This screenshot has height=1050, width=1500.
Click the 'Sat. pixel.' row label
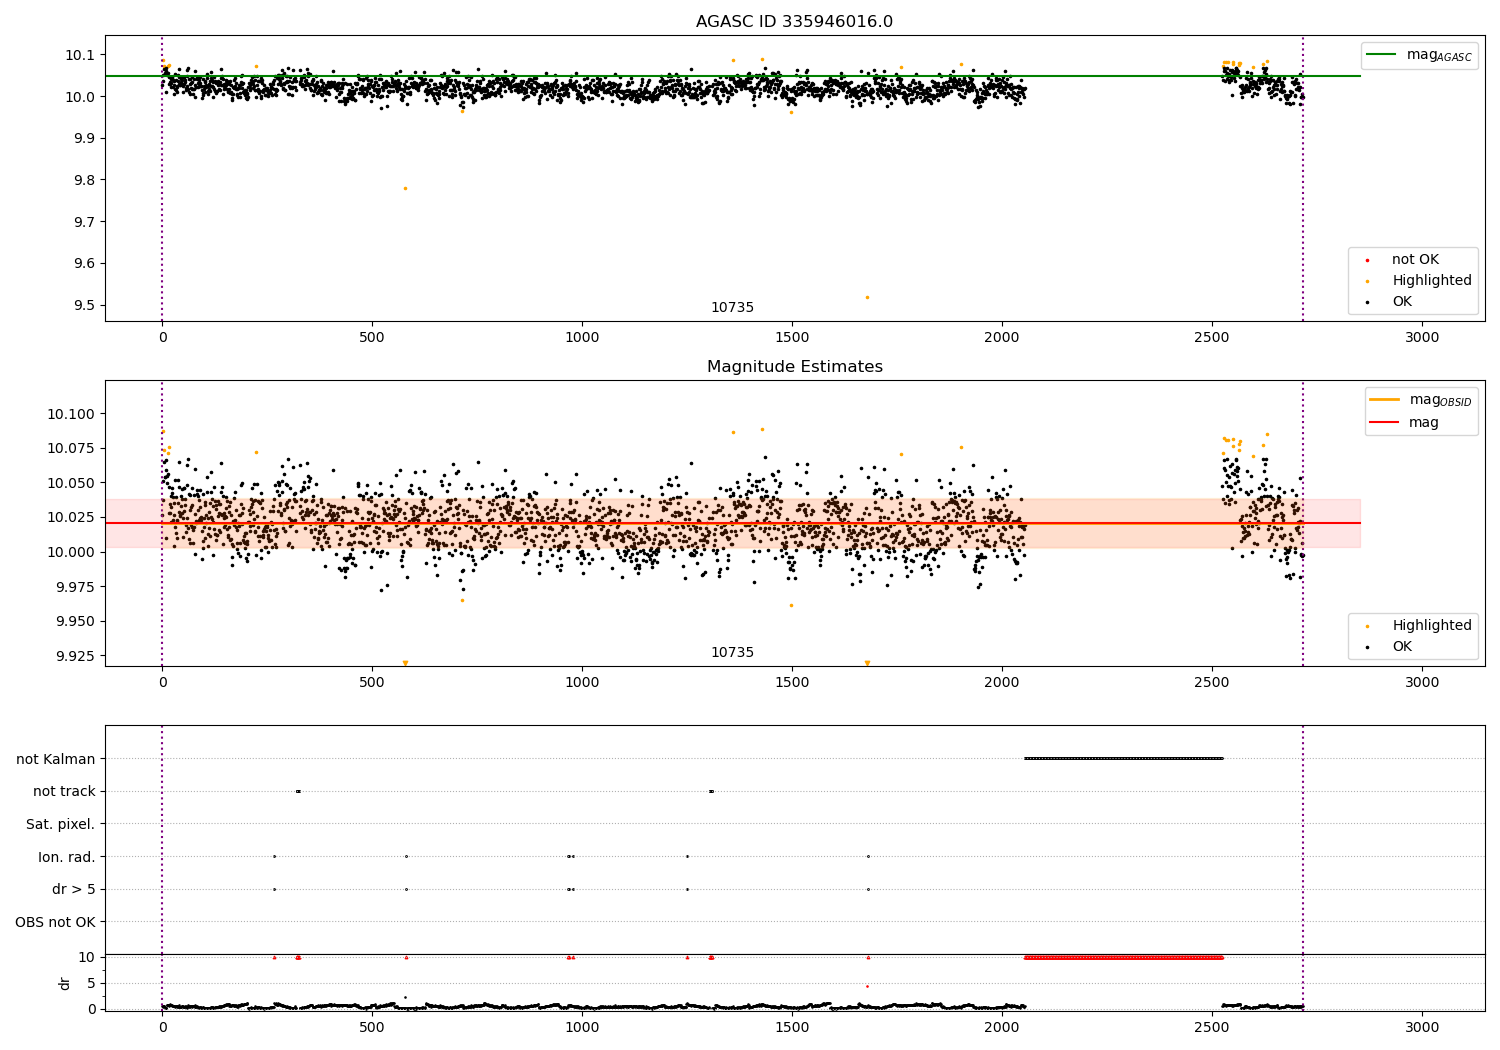(60, 825)
